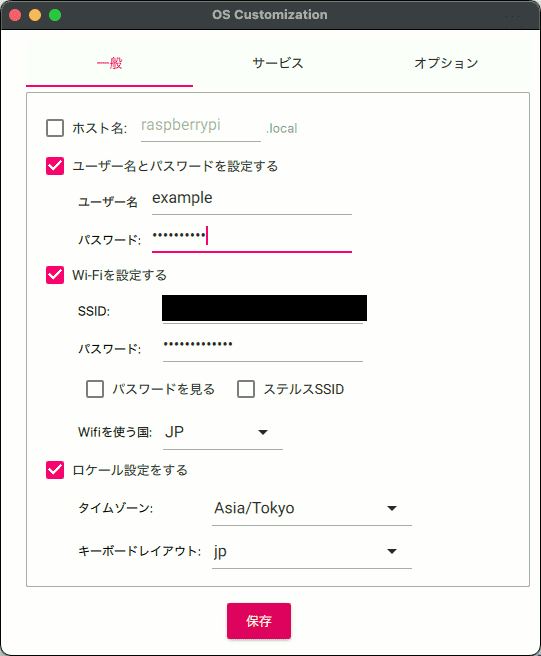This screenshot has width=541, height=656.
Task: Check the パスワードを見る box
Action: tap(95, 389)
